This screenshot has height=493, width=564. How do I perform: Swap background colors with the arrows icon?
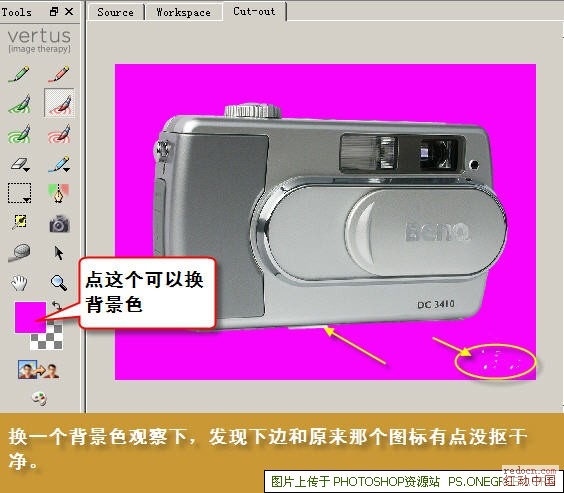coord(56,306)
